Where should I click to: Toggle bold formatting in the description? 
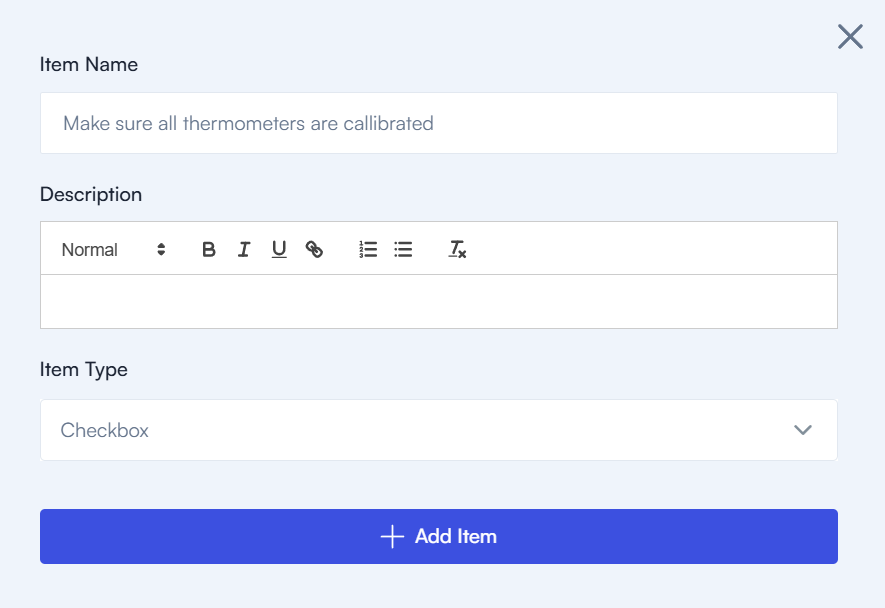pyautogui.click(x=209, y=250)
